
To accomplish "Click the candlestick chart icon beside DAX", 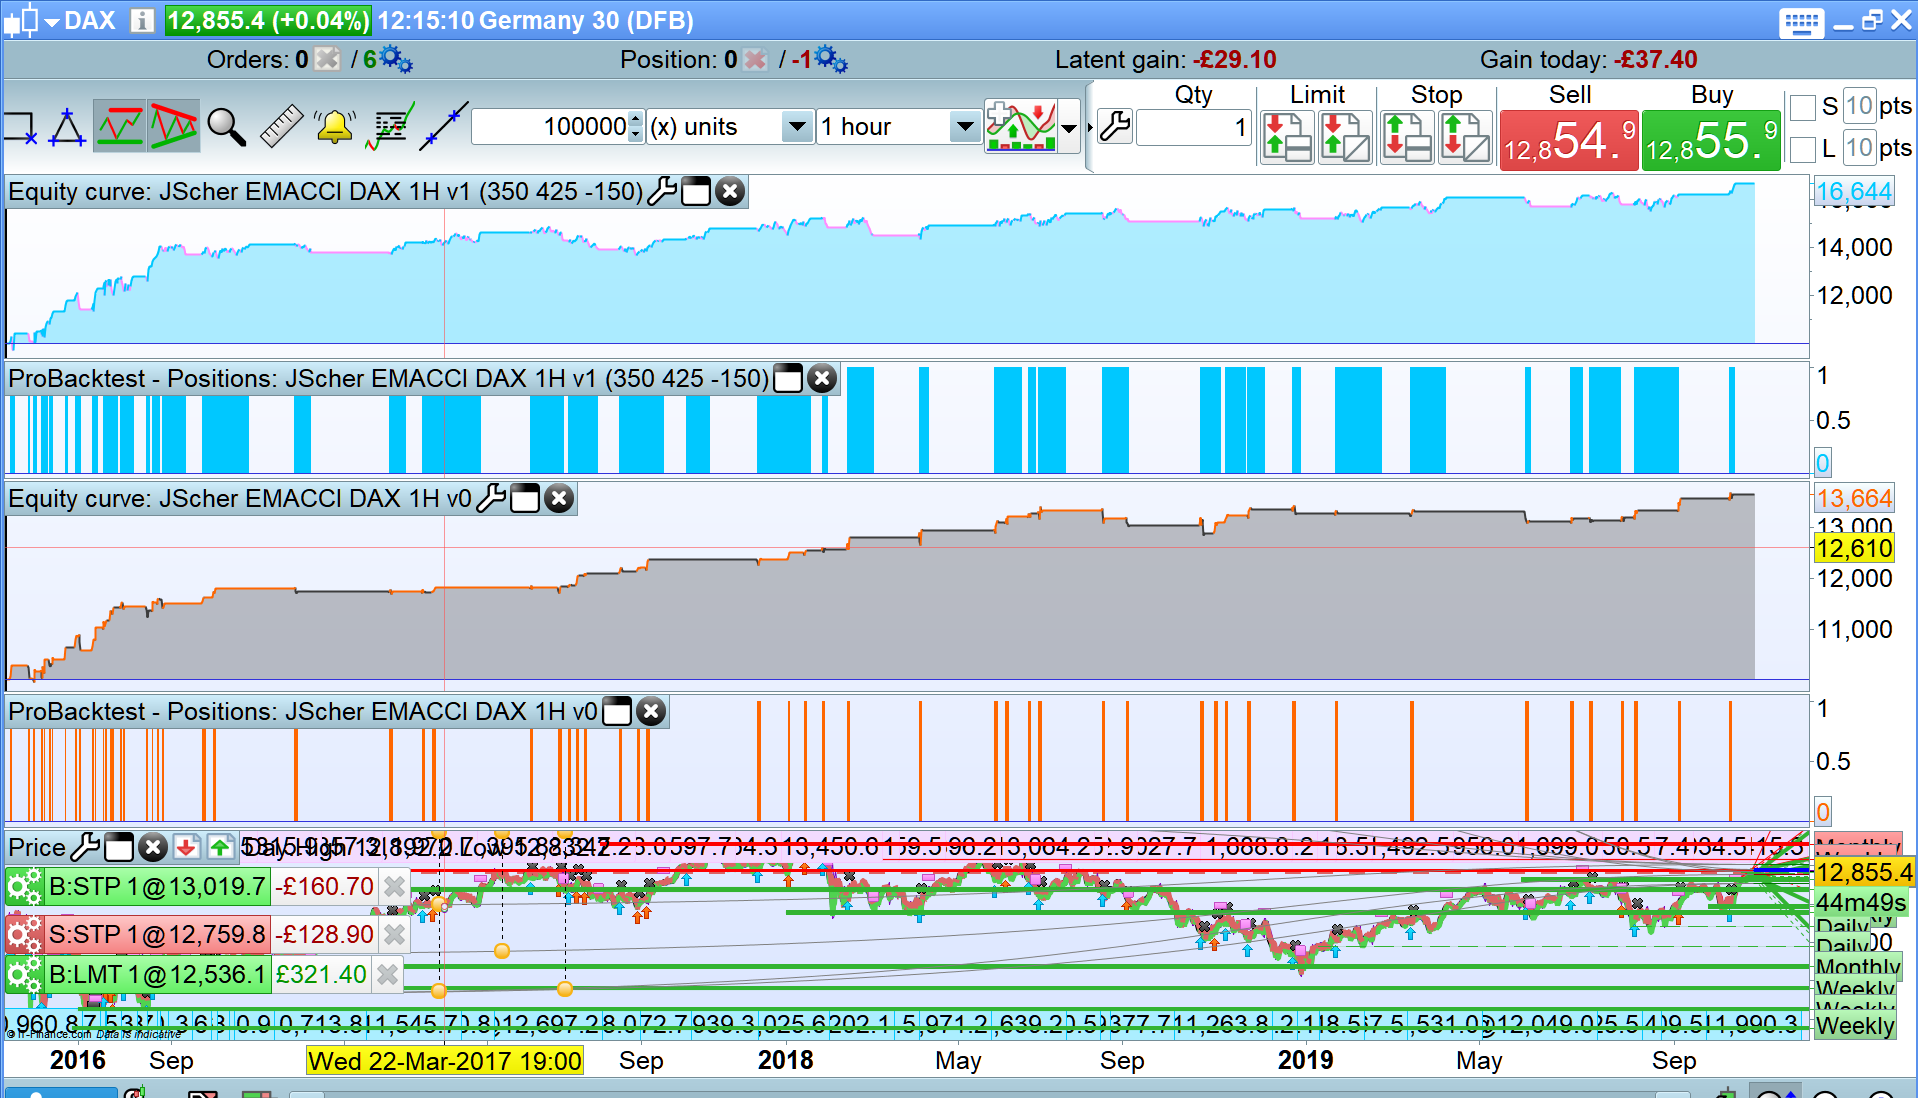I will pyautogui.click(x=21, y=20).
